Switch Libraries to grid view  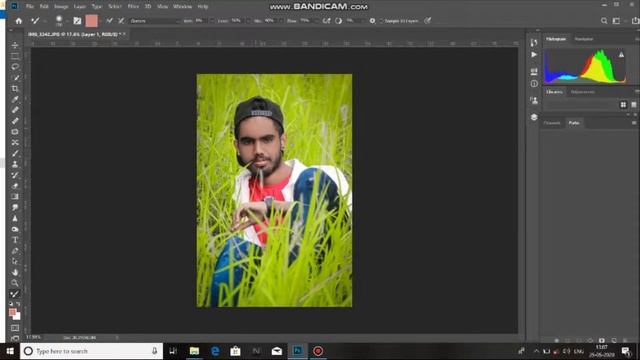tap(623, 105)
